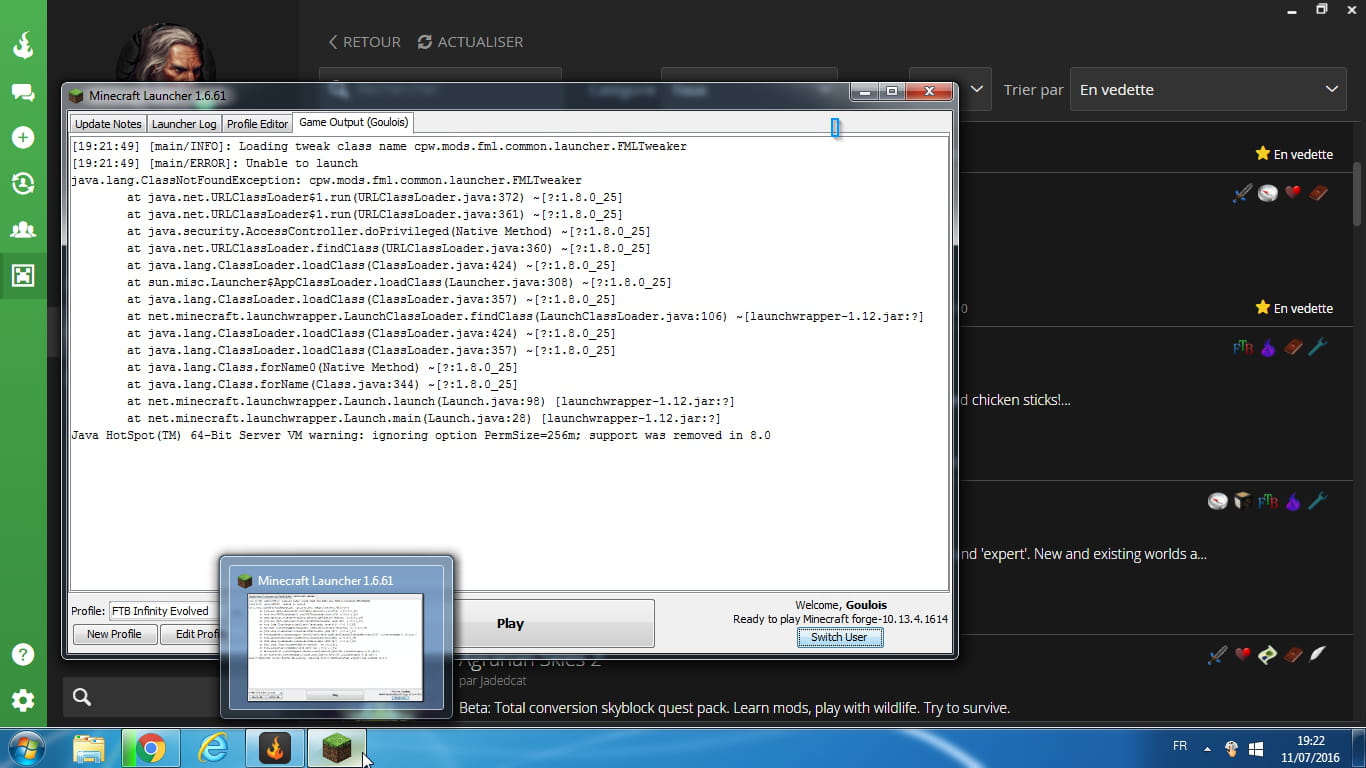
Task: Click the 'Java HotSpot(TM) 64-Bit Server VM warning' line
Action: point(421,435)
